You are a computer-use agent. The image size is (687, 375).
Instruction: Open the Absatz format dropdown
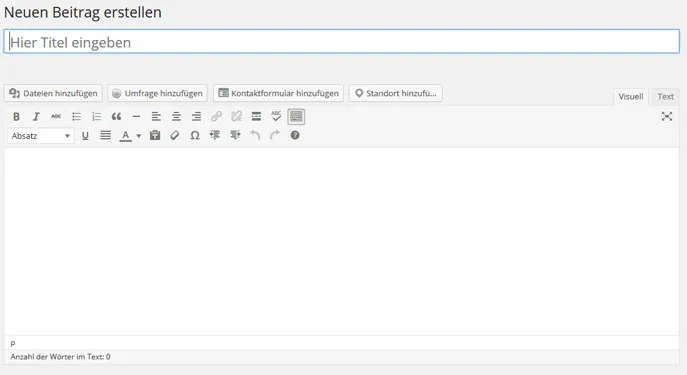coord(41,136)
